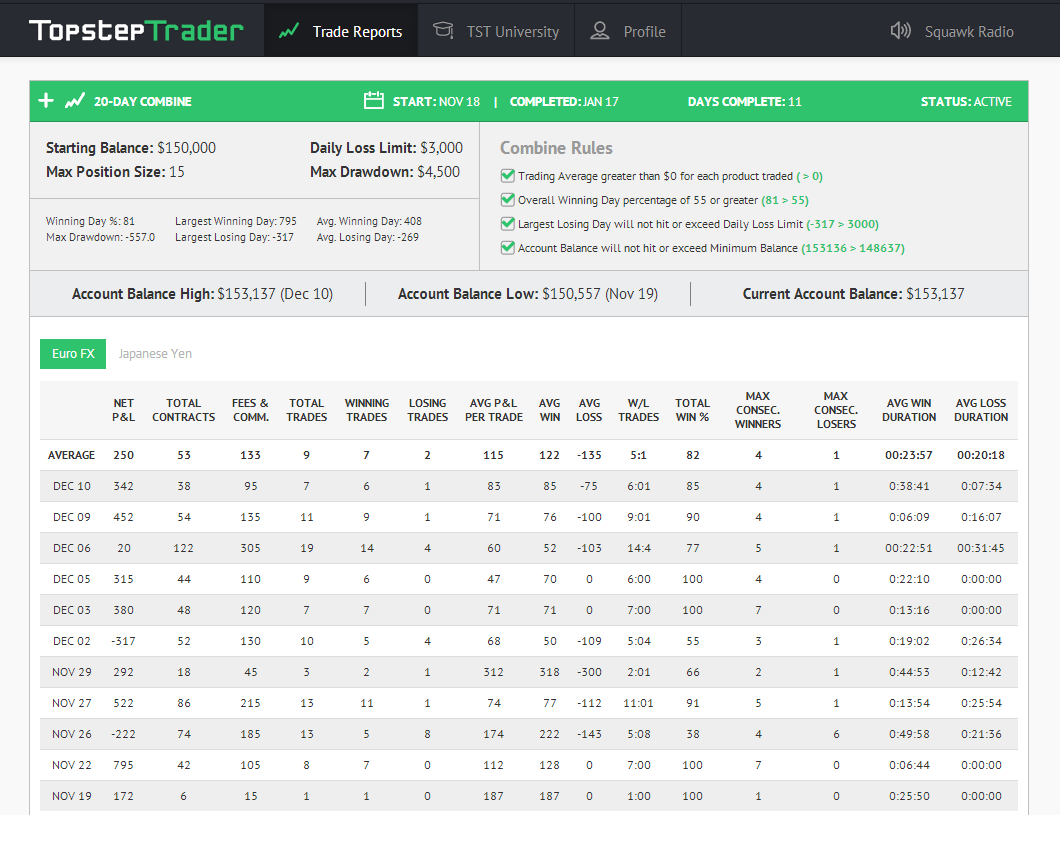Click the LOSING TRADES column header

click(x=427, y=410)
